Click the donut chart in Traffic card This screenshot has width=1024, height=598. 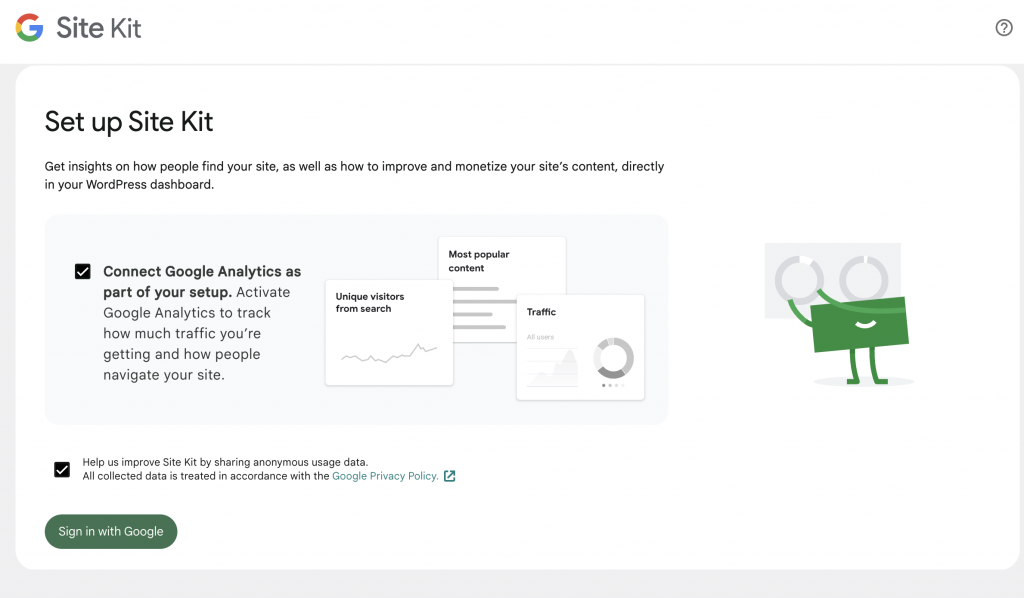click(x=613, y=358)
